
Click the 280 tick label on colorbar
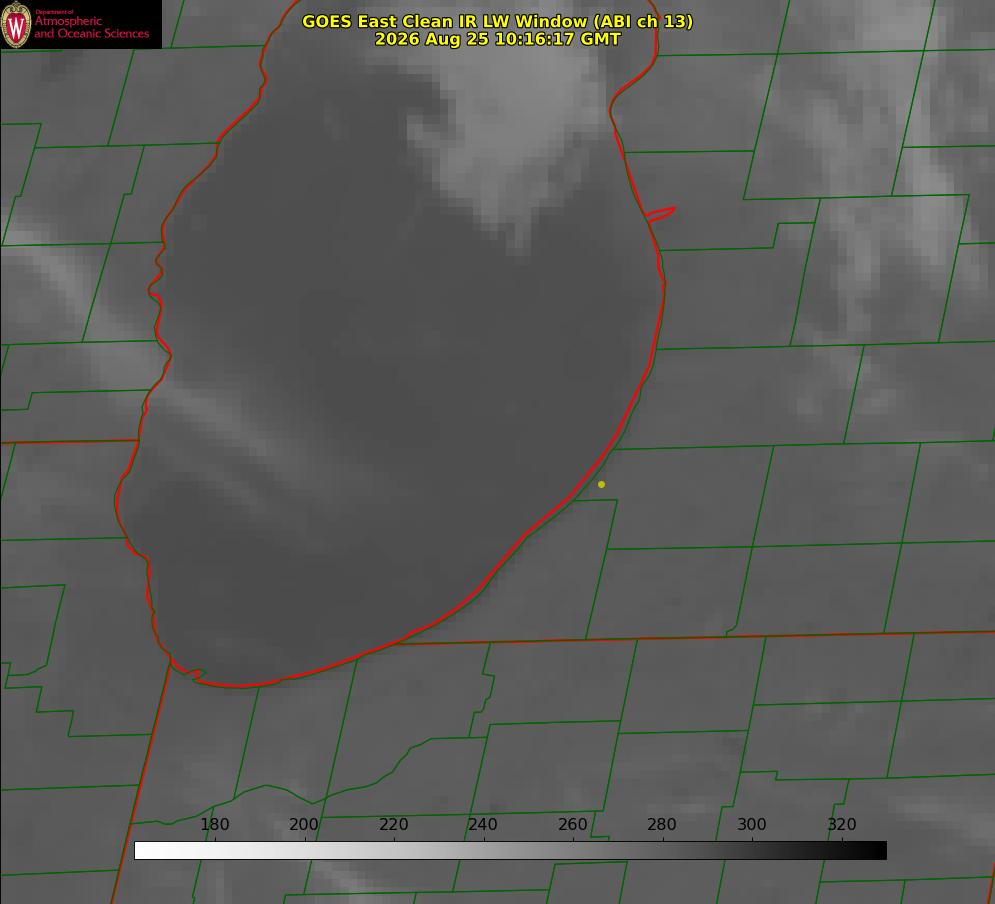pyautogui.click(x=662, y=824)
